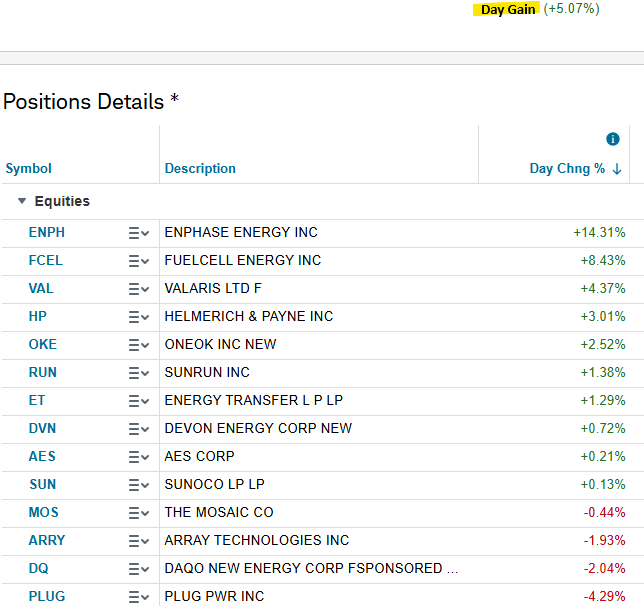Click the Positions Details heading

click(91, 101)
